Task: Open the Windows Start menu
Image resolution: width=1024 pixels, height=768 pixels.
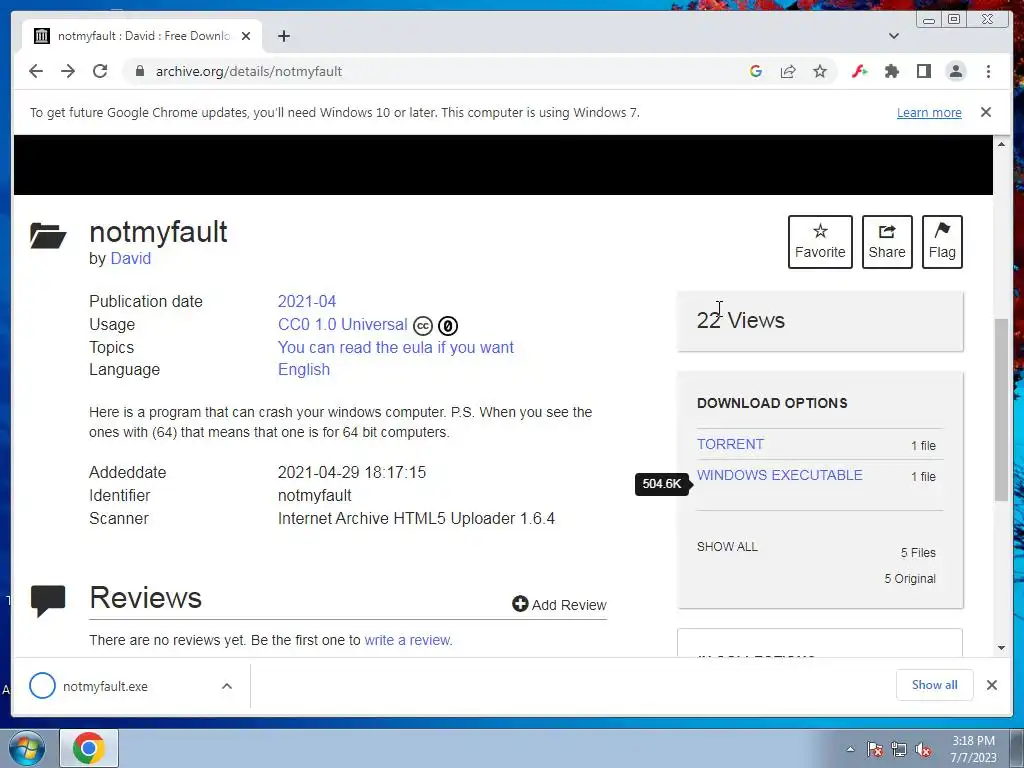Action: point(27,748)
